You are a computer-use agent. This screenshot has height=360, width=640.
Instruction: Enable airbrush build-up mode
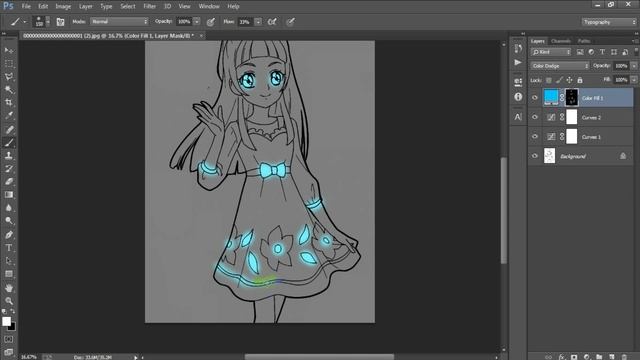click(272, 22)
